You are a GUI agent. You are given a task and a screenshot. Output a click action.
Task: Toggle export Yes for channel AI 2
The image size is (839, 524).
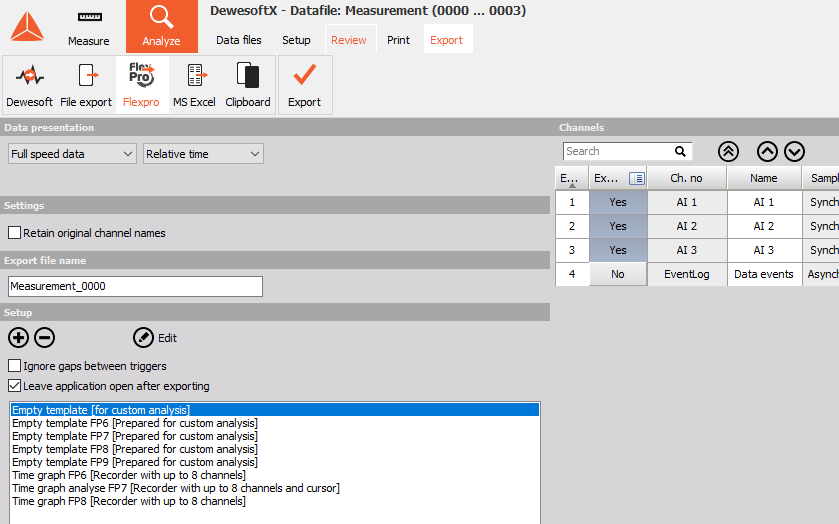click(618, 226)
